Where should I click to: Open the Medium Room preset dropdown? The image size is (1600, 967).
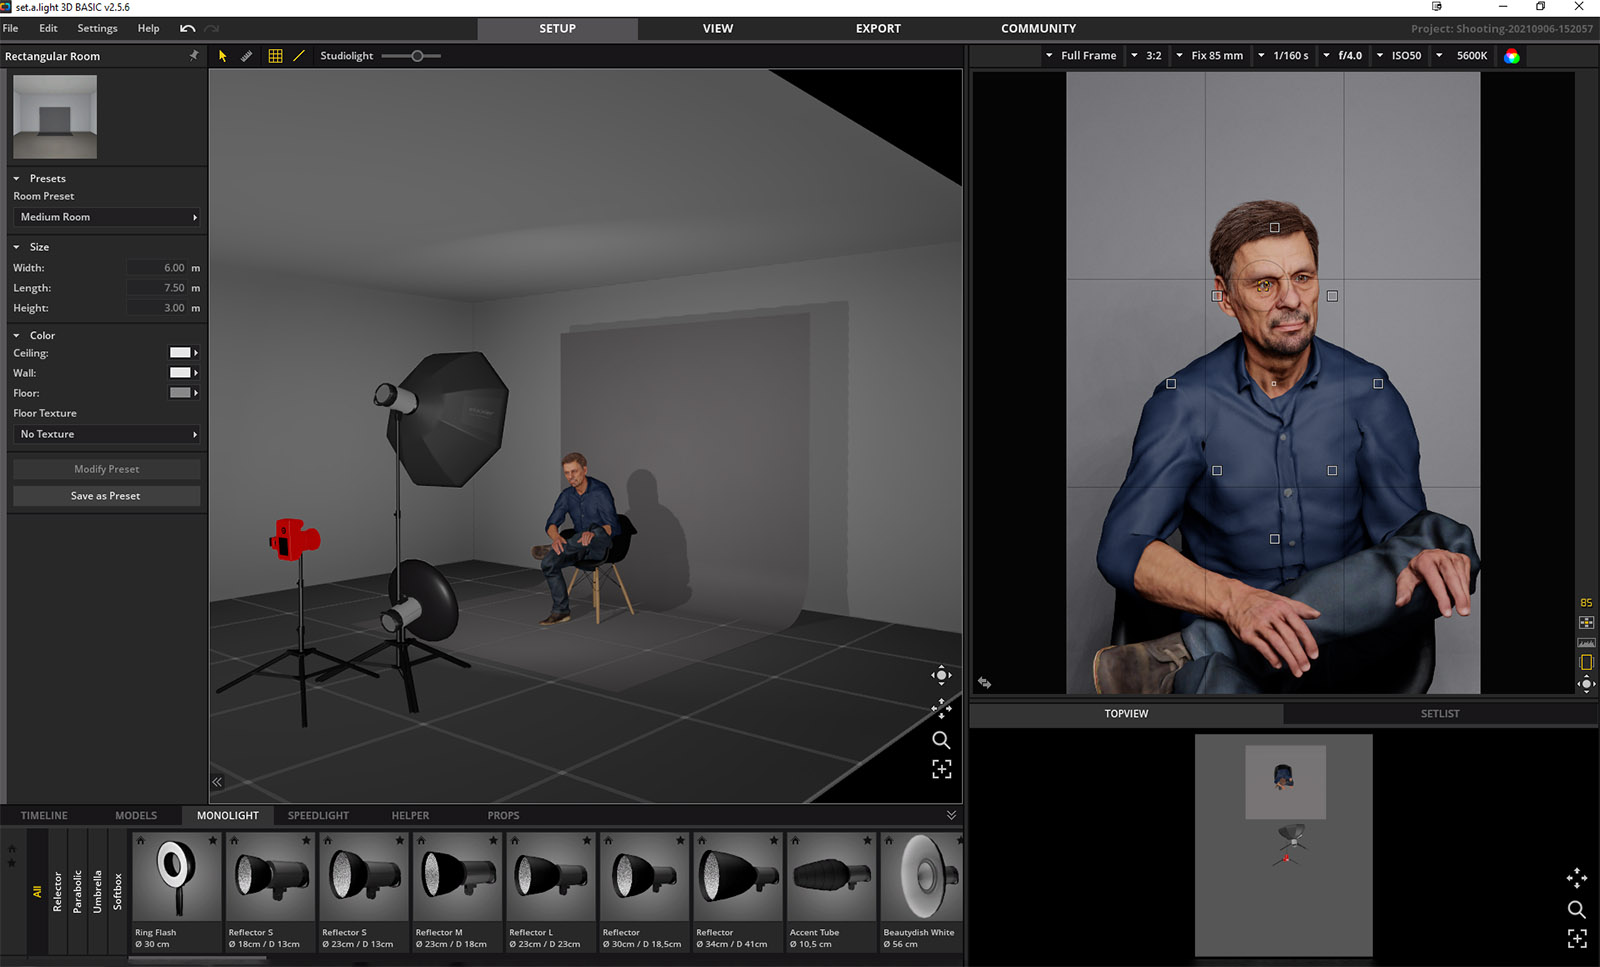coord(107,217)
